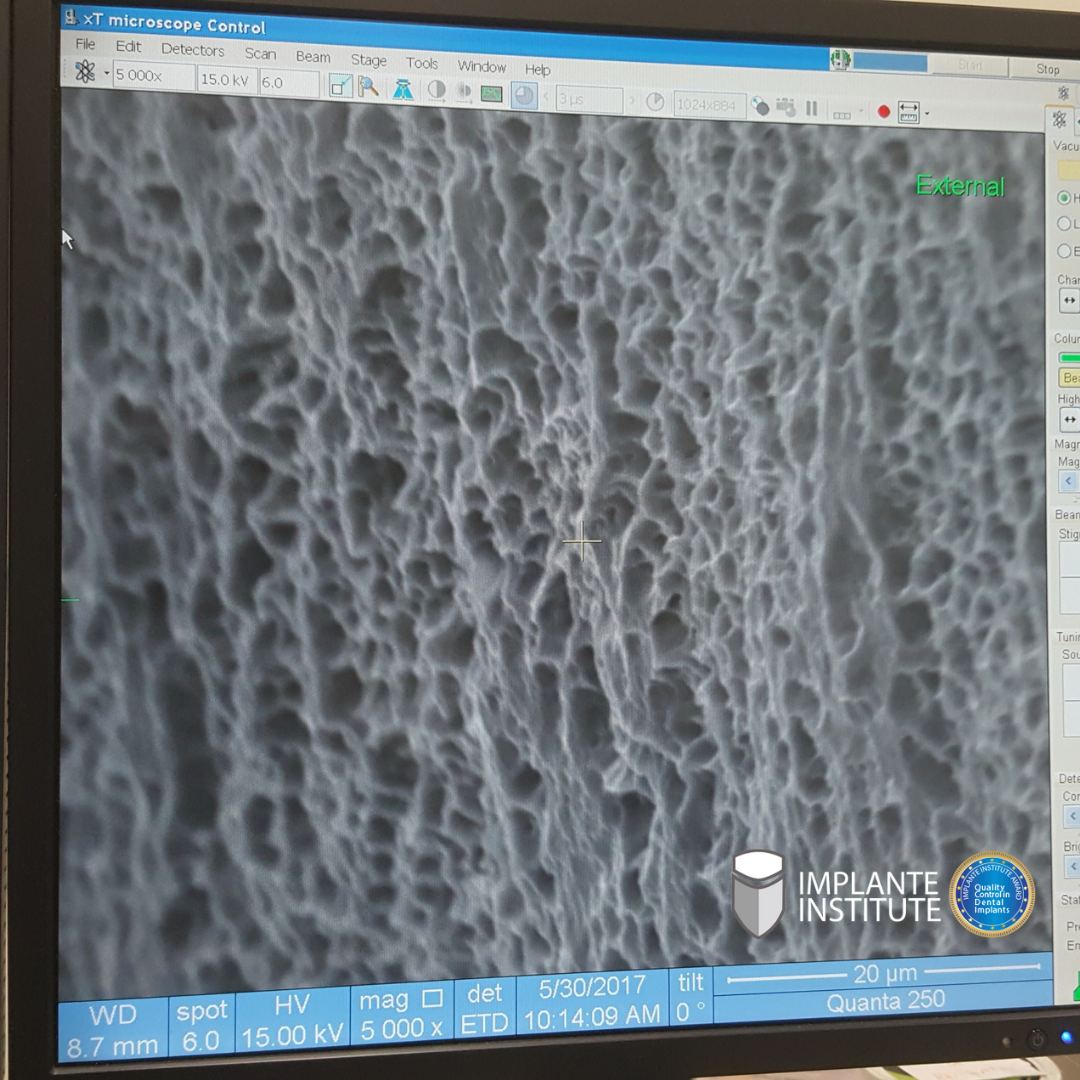Image resolution: width=1080 pixels, height=1080 pixels.
Task: Click the 15.0 kV high voltage field
Action: 226,80
